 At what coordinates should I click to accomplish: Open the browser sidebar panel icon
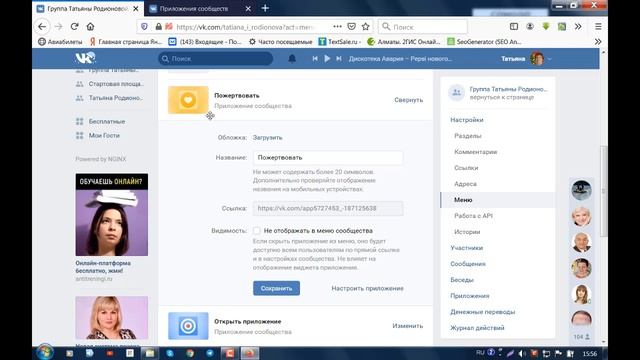(x=514, y=27)
